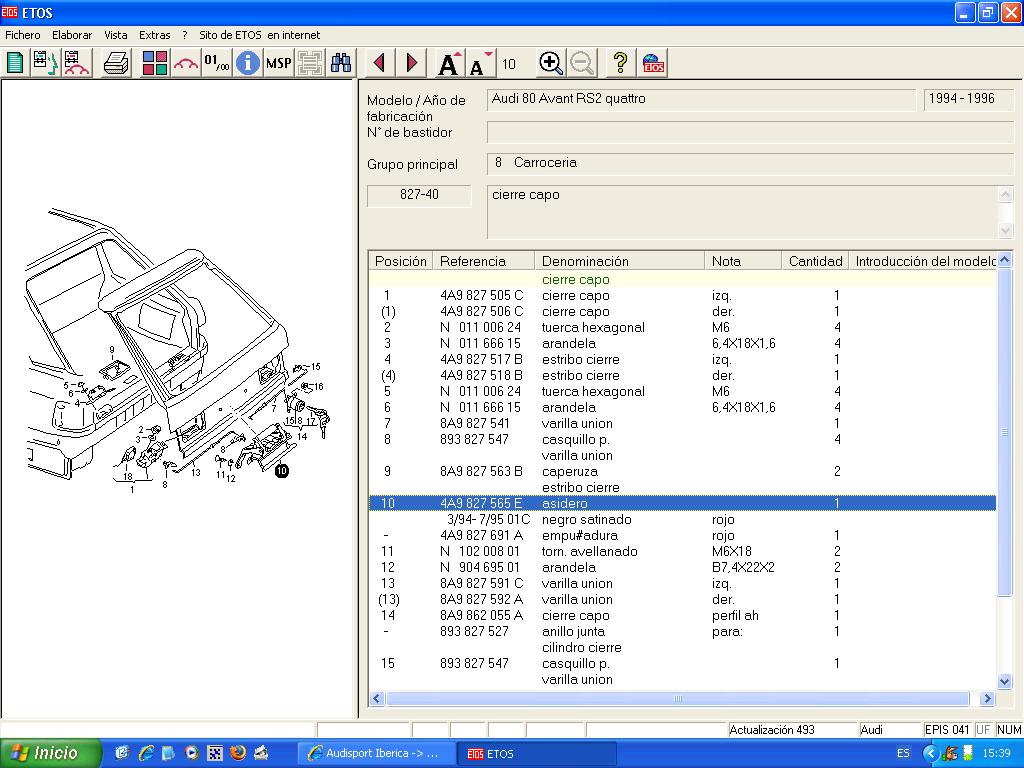Viewport: 1024px width, 768px height.
Task: Open the Elaborar menu
Action: 72,35
